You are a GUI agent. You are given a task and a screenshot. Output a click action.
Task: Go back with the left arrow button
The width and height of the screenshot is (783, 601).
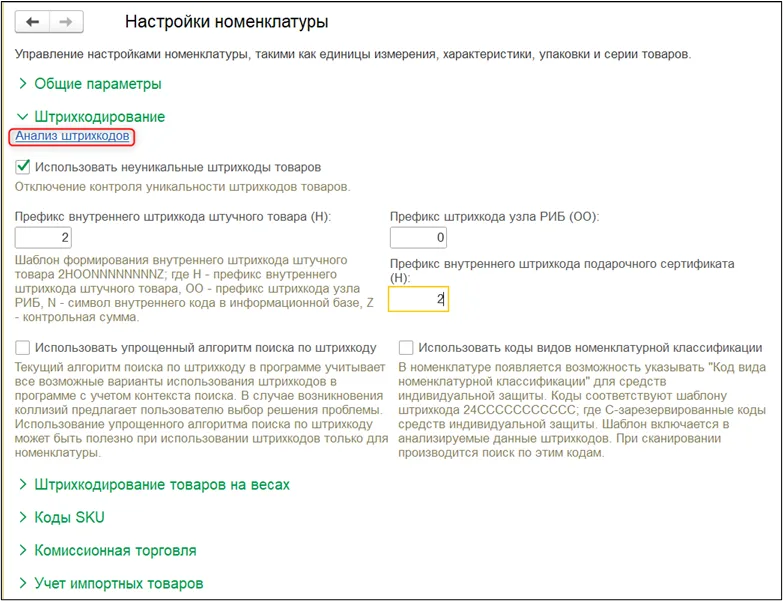pos(32,22)
